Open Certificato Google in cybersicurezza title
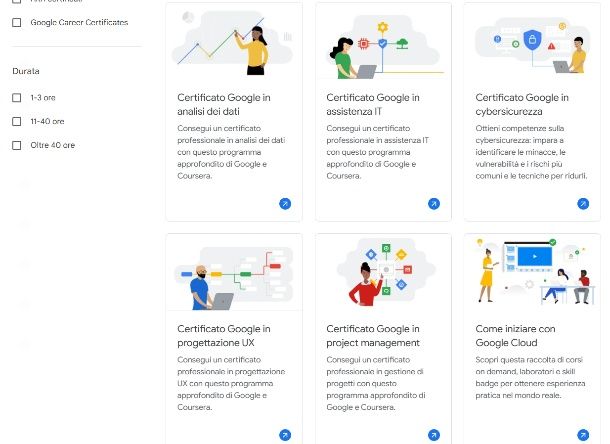Image resolution: width=610 pixels, height=444 pixels. (x=522, y=104)
